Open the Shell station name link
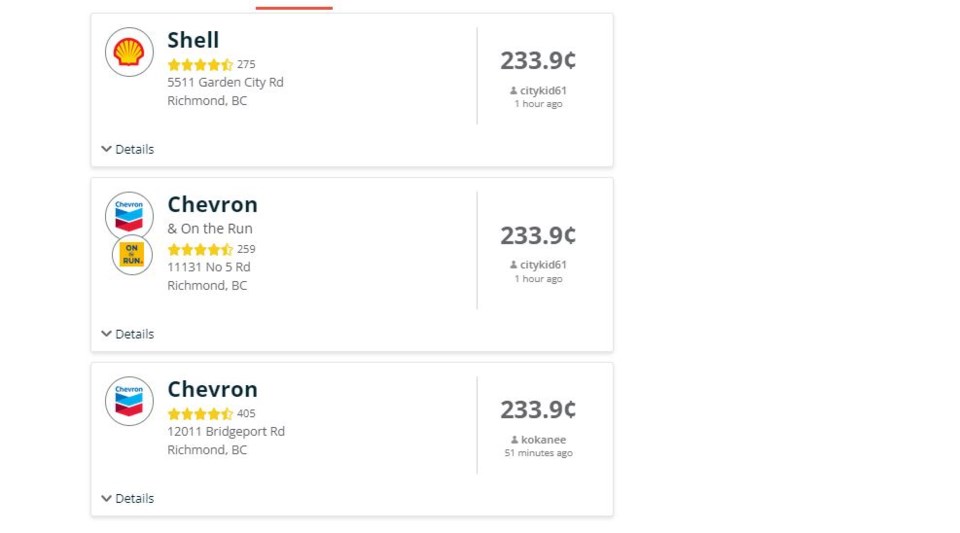960x533 pixels. [x=193, y=40]
